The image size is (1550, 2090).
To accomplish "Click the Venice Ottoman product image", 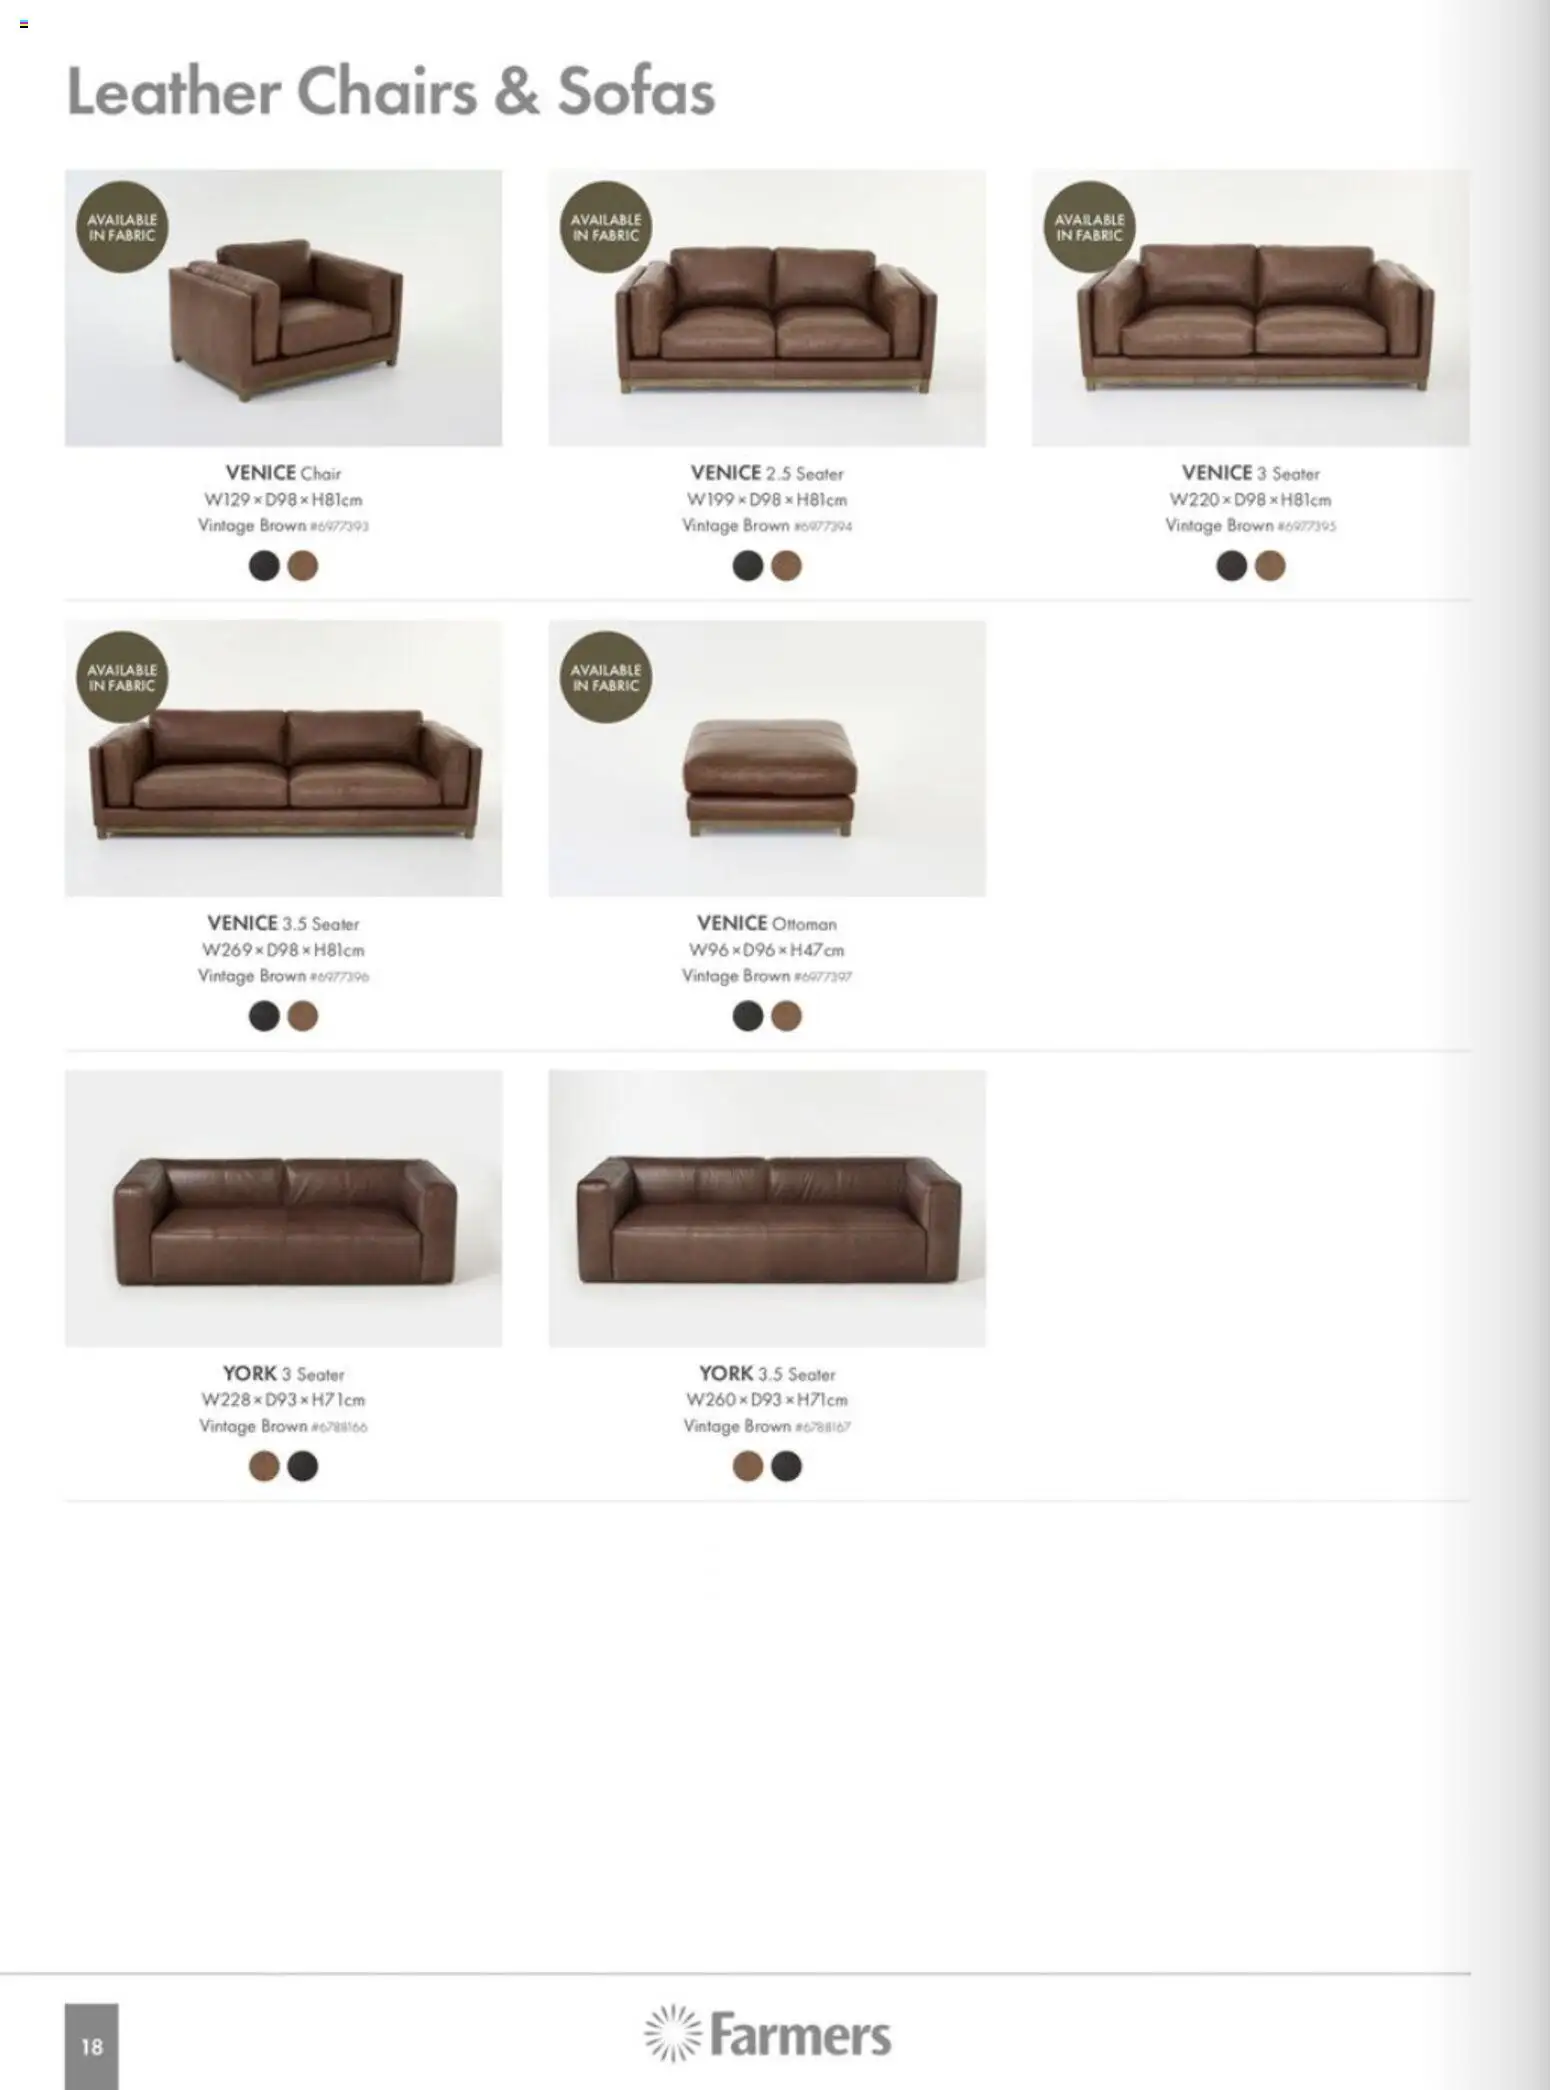I will (x=767, y=759).
